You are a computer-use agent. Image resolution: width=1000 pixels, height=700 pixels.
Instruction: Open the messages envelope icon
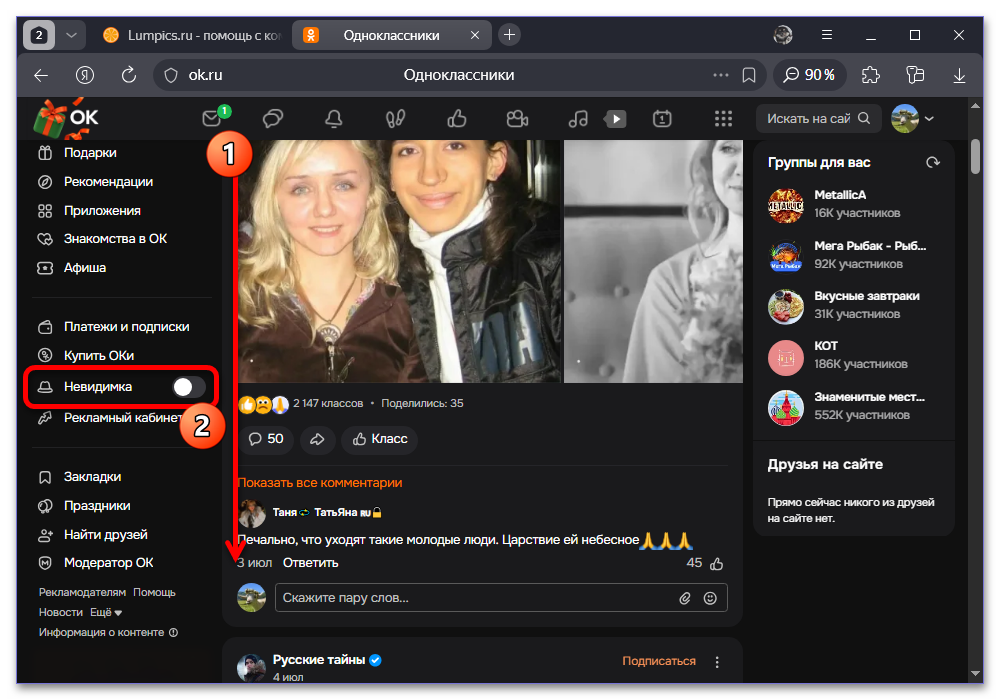point(212,119)
